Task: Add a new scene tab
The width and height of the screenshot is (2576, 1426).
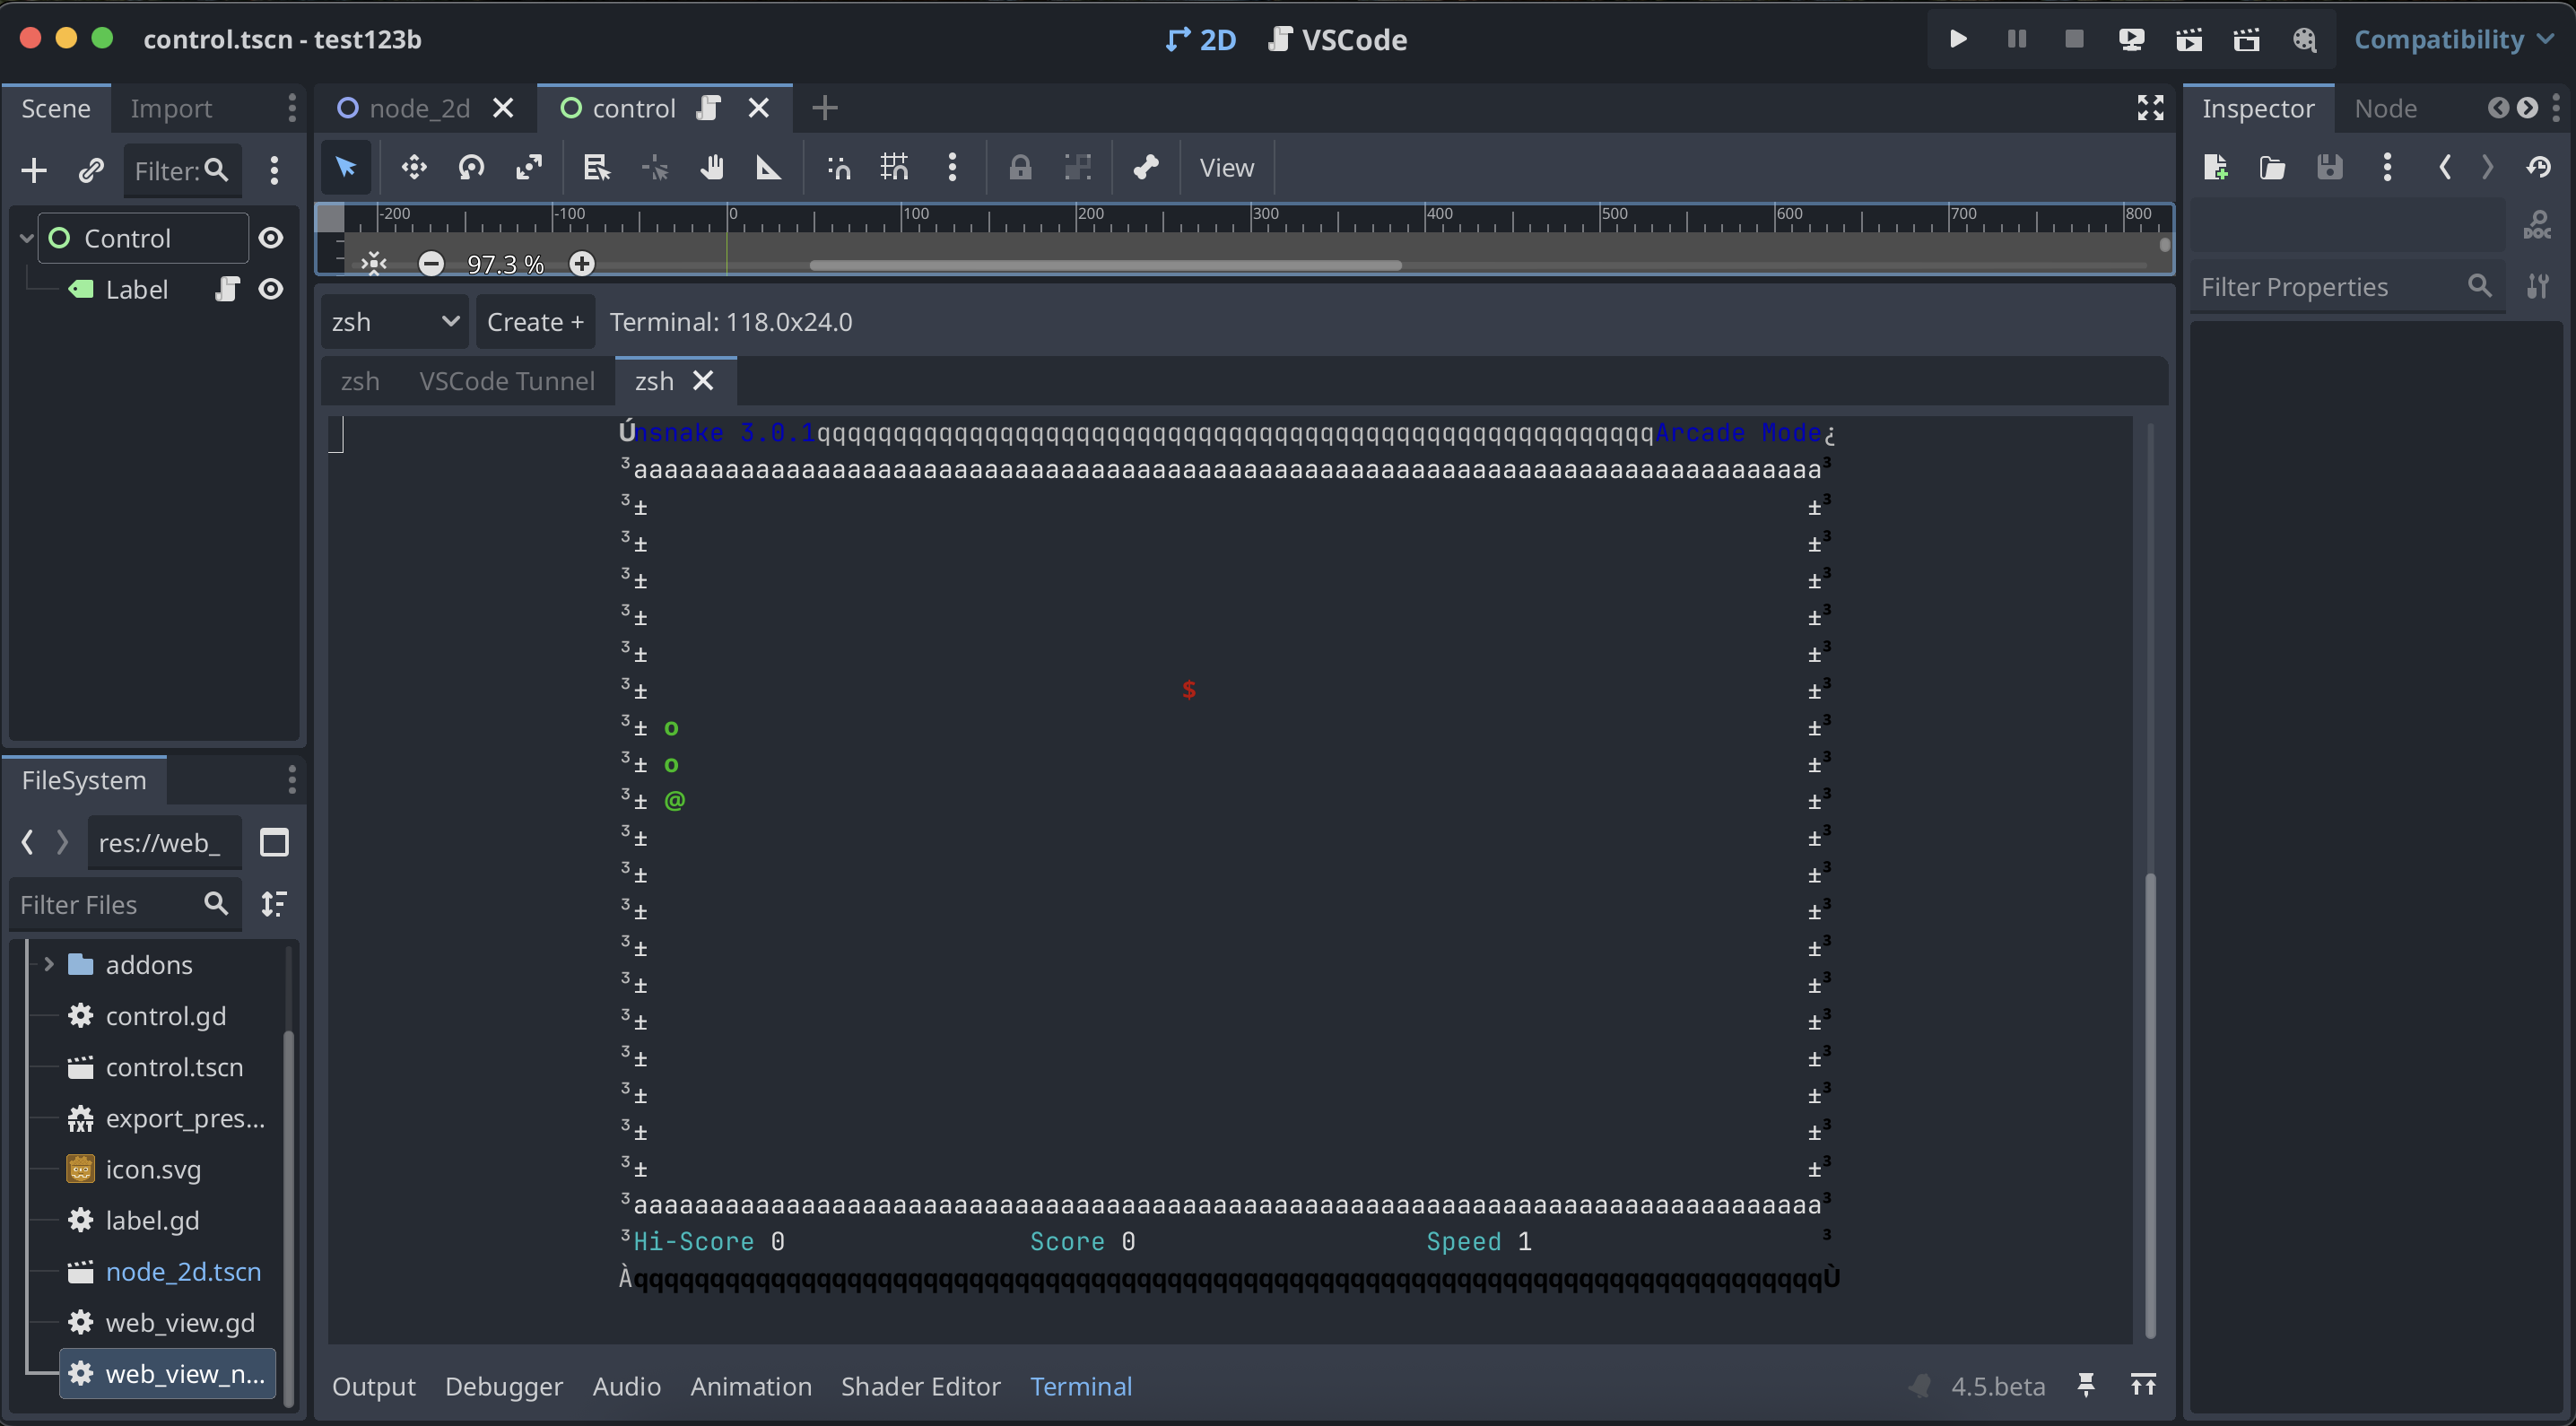Action: 824,108
